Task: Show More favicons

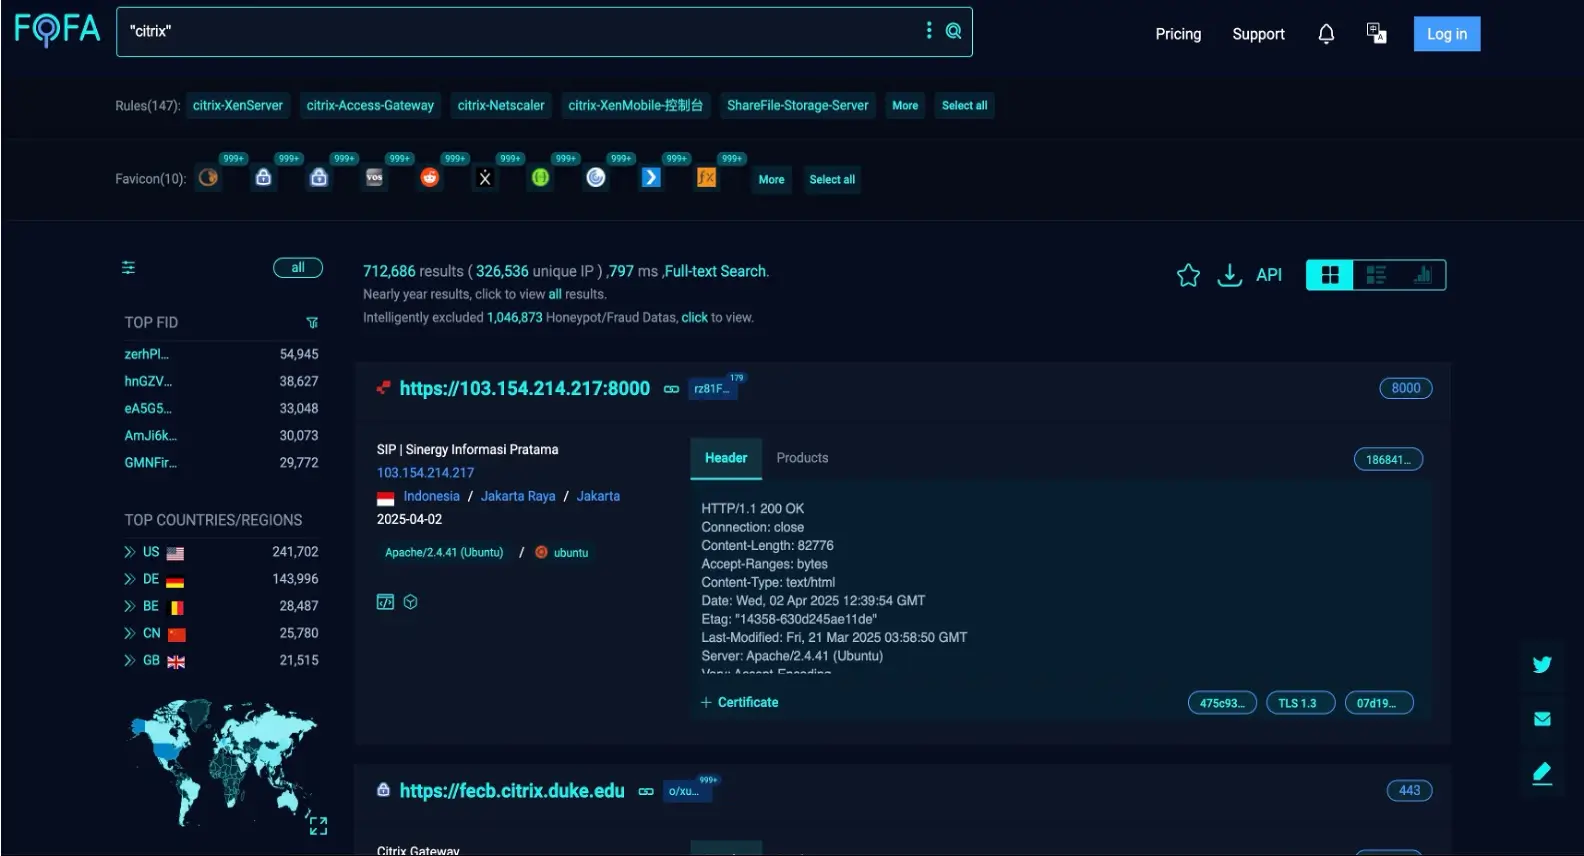Action: 771,180
